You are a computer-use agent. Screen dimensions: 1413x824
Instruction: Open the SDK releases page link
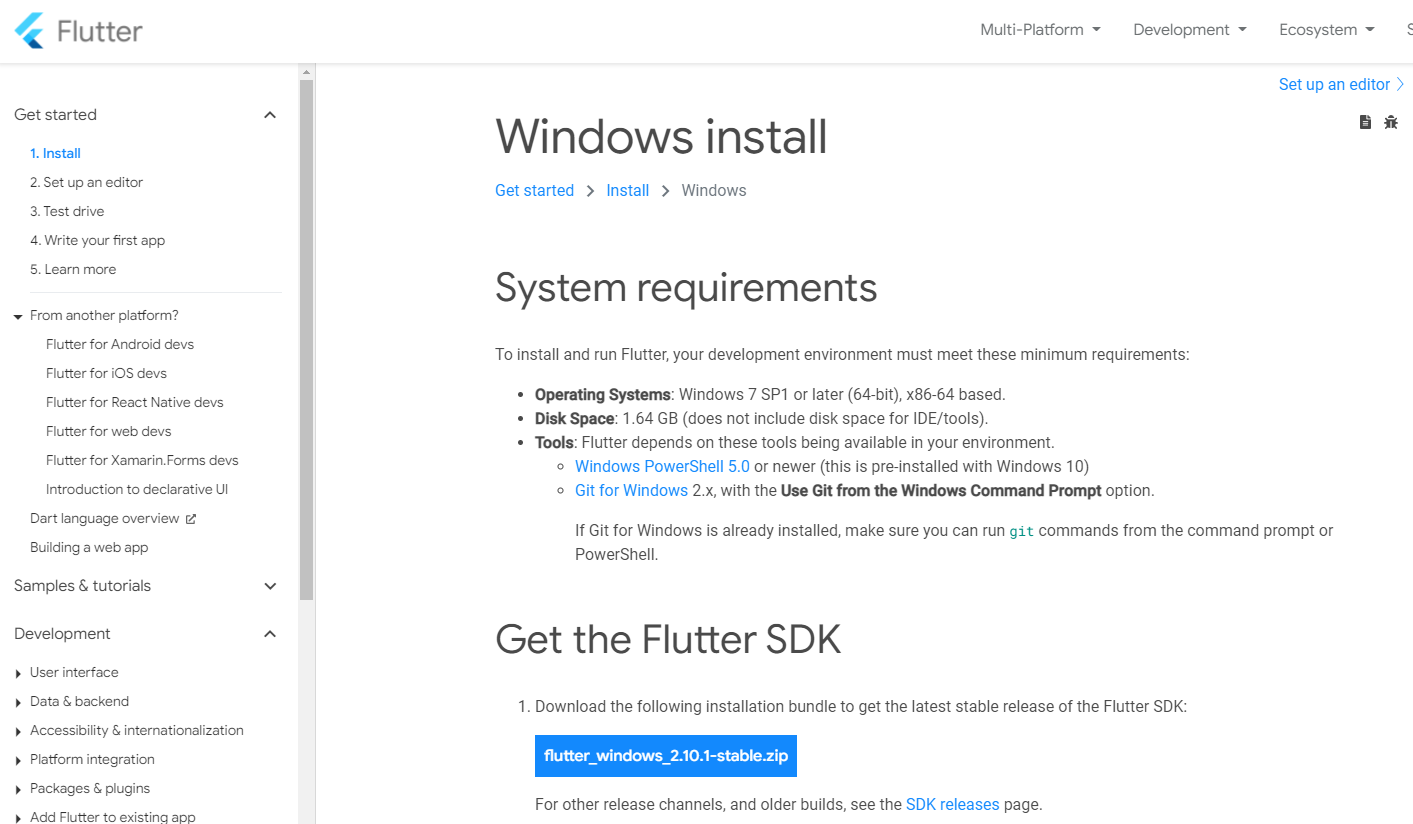pos(952,804)
